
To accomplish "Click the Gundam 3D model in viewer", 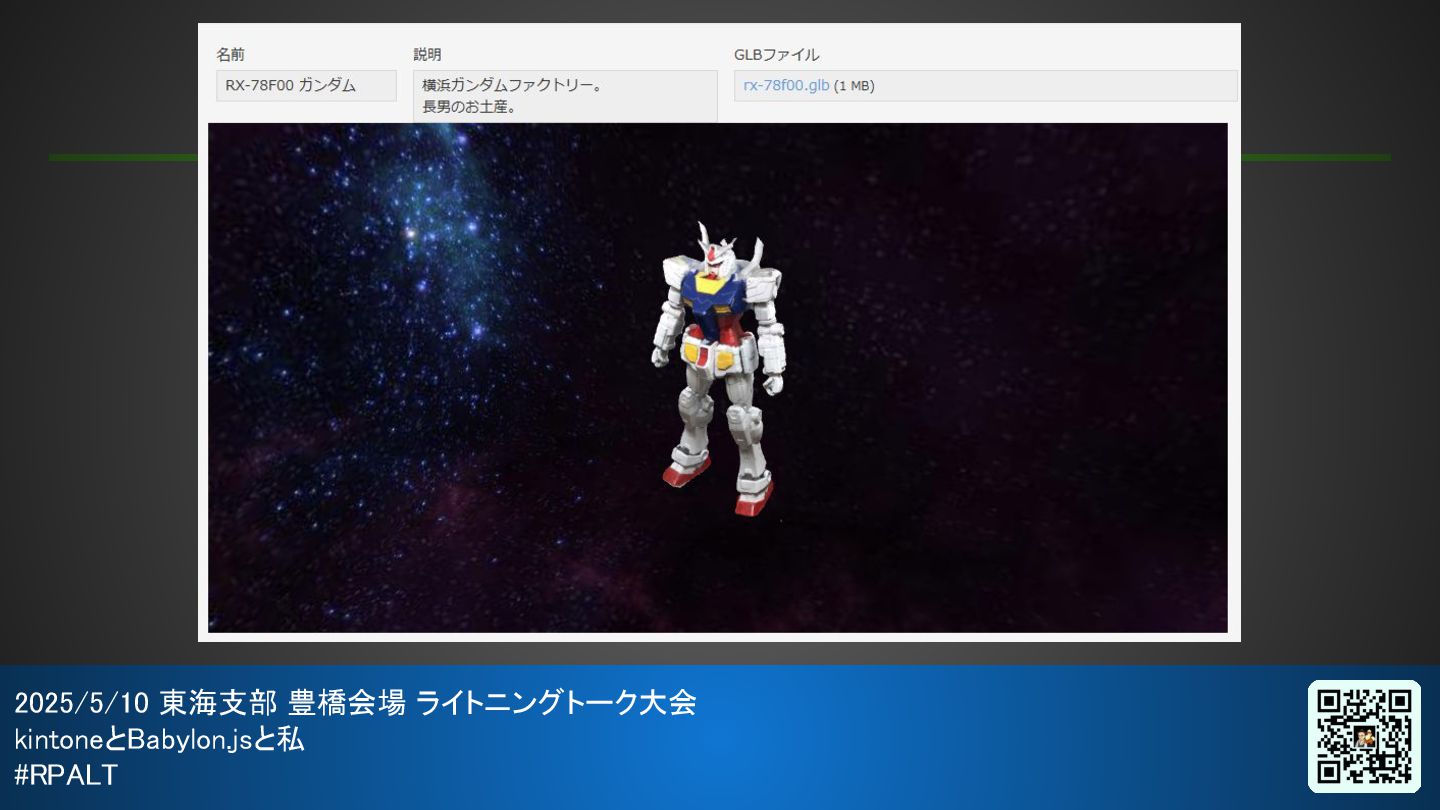I will pyautogui.click(x=719, y=368).
